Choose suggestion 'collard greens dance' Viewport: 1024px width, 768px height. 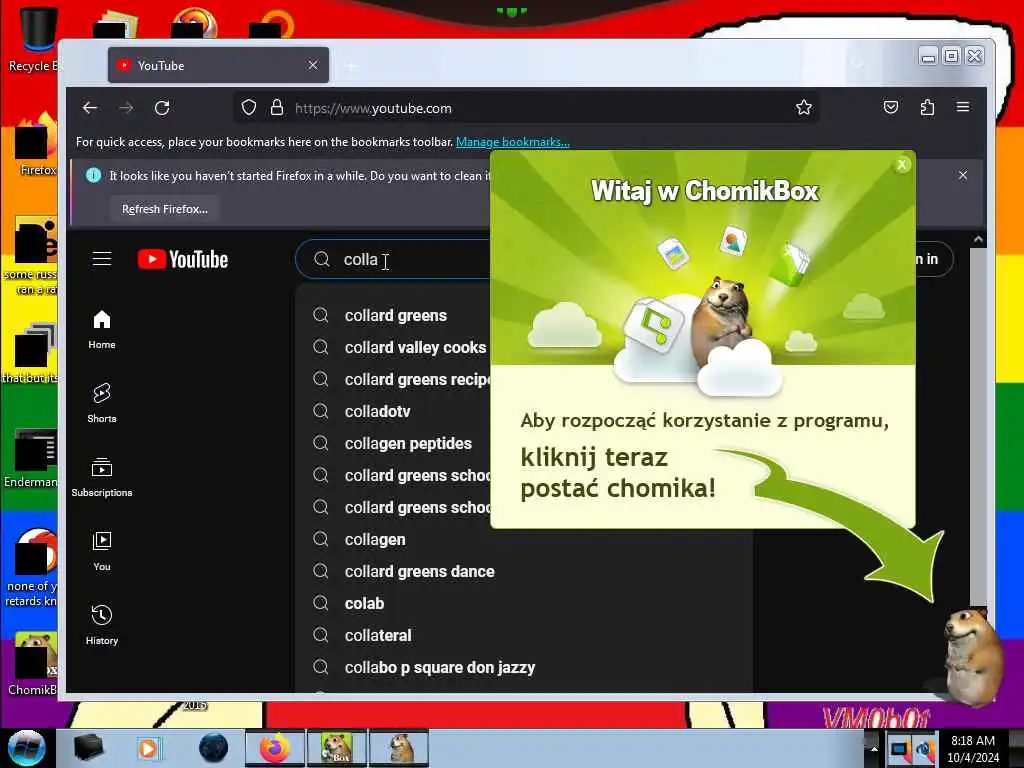coord(419,571)
